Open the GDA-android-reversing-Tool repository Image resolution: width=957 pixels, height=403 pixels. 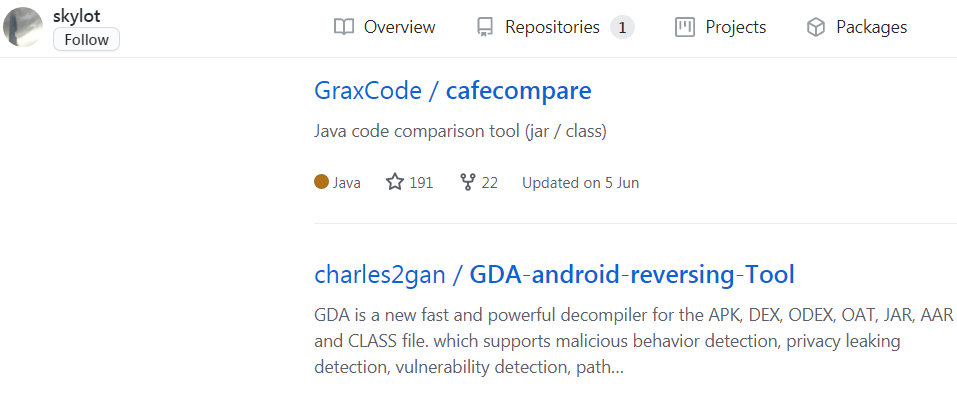point(631,274)
